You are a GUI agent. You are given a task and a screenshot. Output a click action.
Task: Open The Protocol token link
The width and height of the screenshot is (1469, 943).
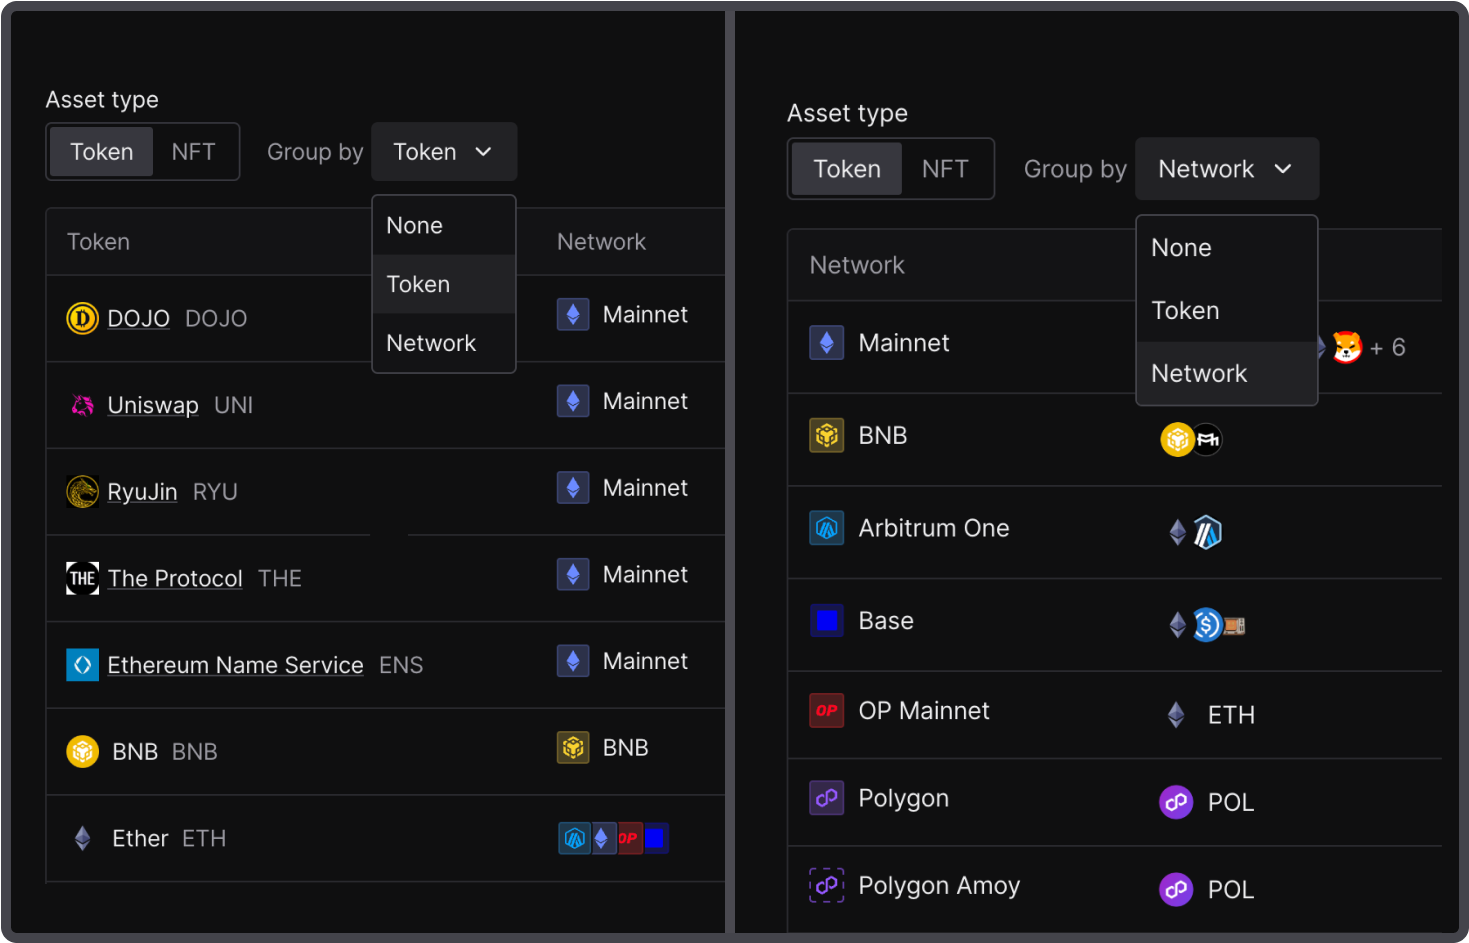point(175,579)
